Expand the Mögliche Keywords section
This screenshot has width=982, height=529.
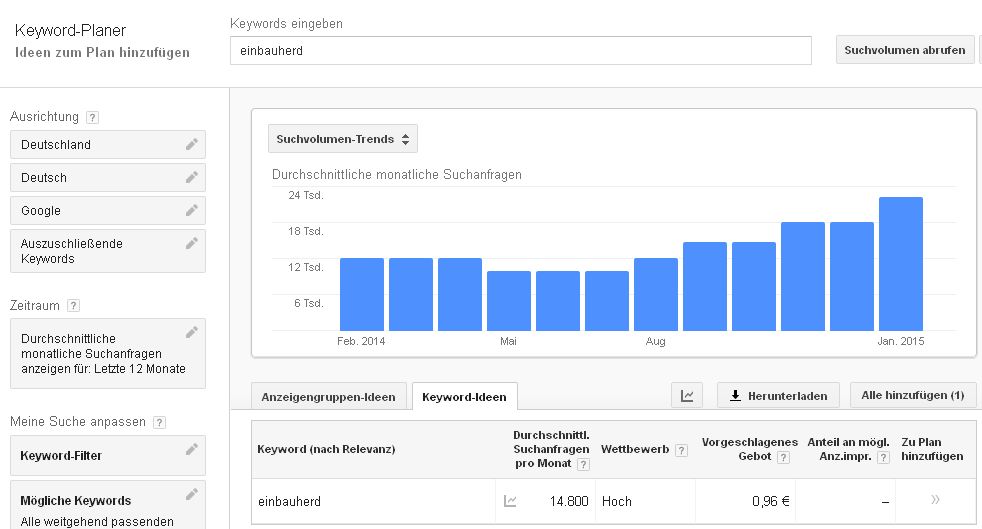pyautogui.click(x=108, y=506)
